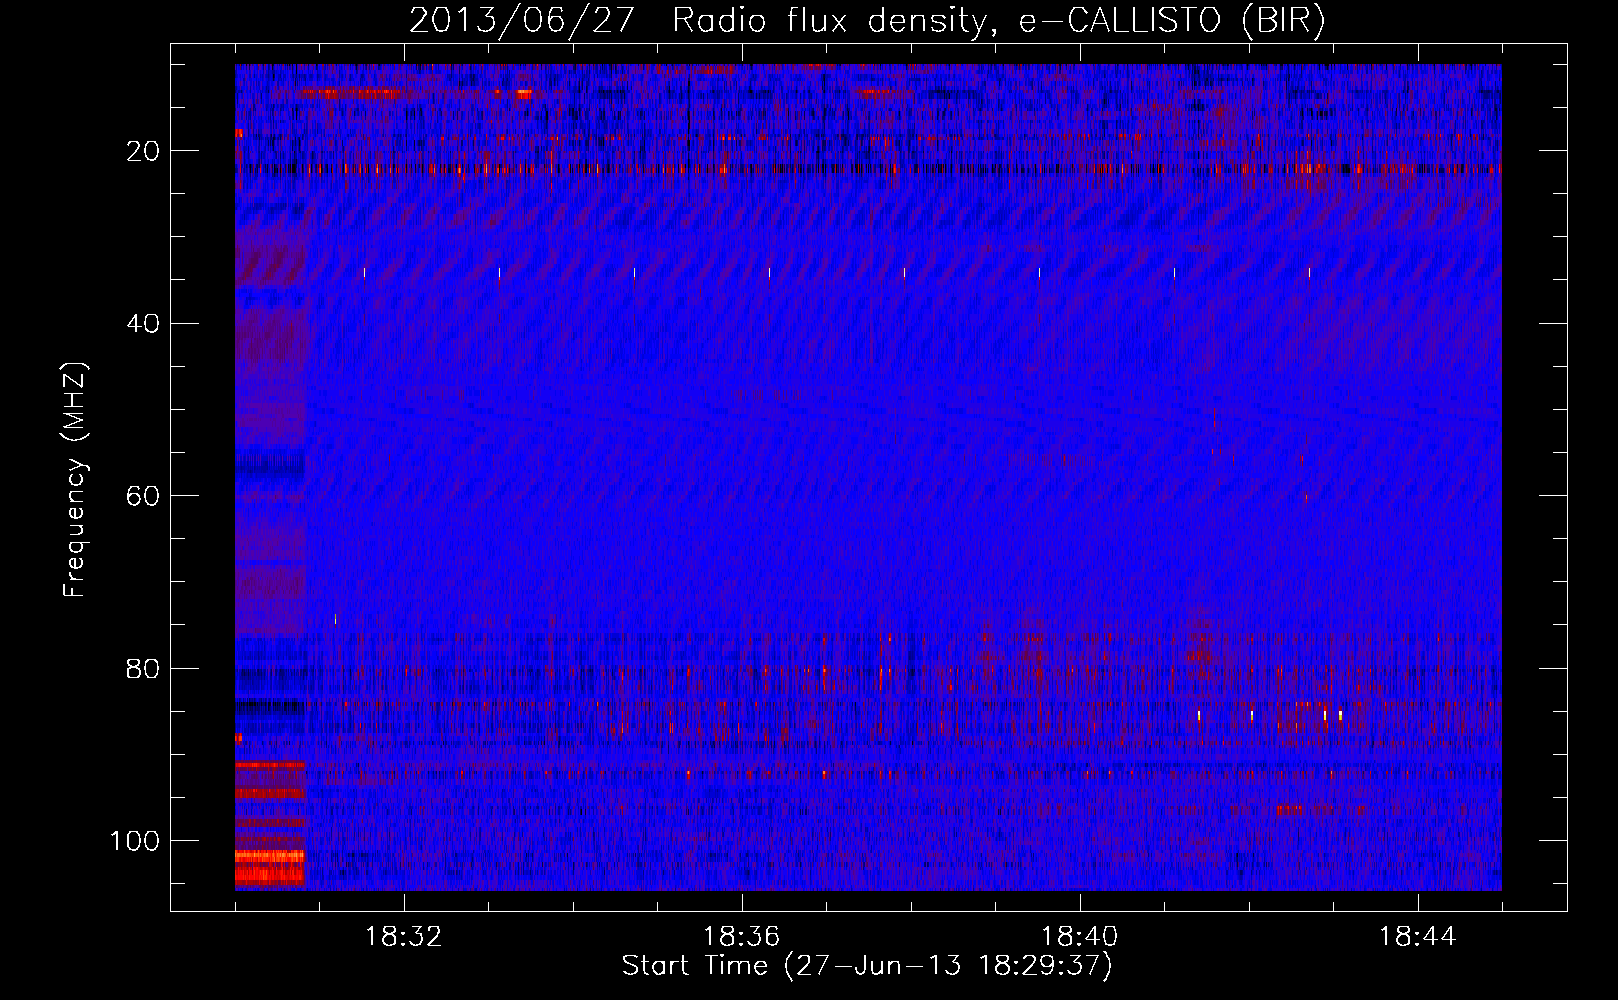Click the 18:32 time axis label

click(x=404, y=937)
